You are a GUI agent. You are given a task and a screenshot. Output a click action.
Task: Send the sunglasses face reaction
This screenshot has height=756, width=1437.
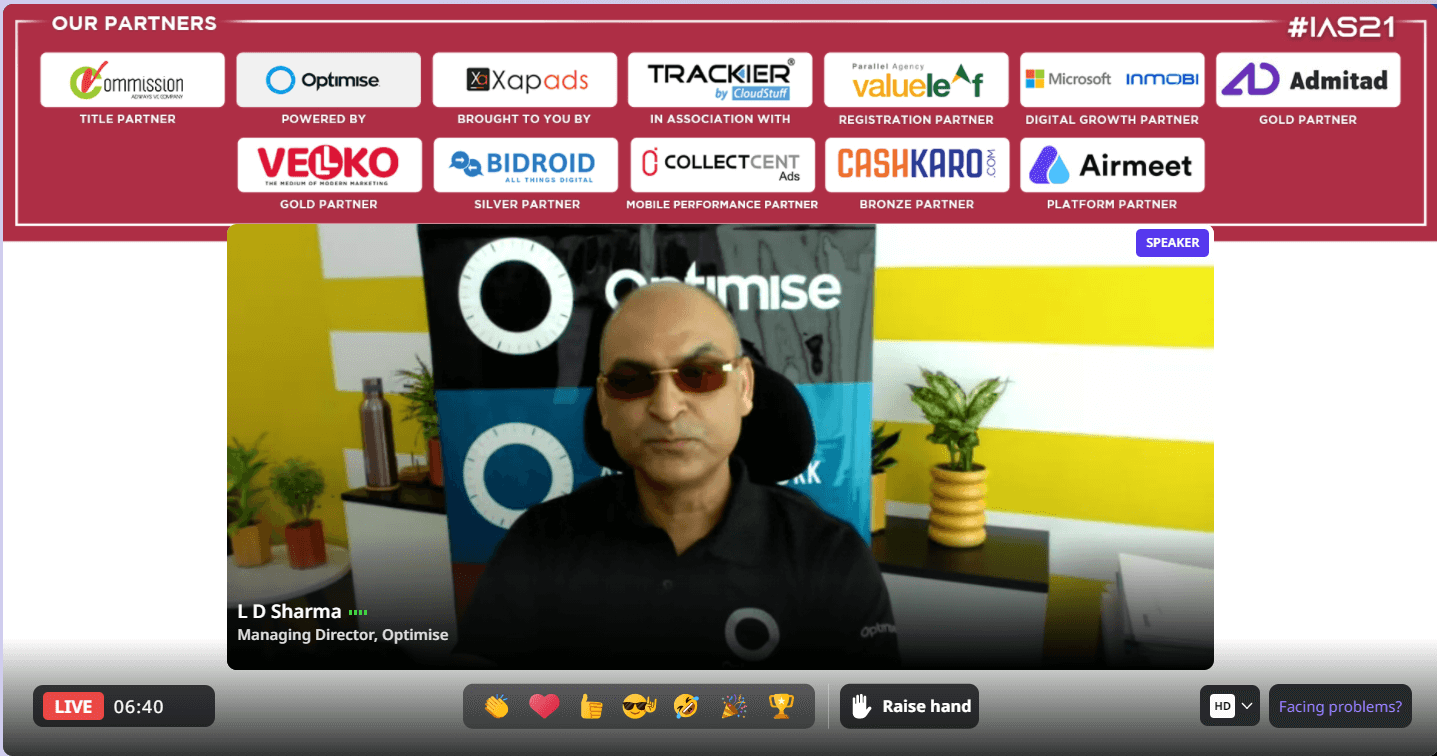click(639, 707)
